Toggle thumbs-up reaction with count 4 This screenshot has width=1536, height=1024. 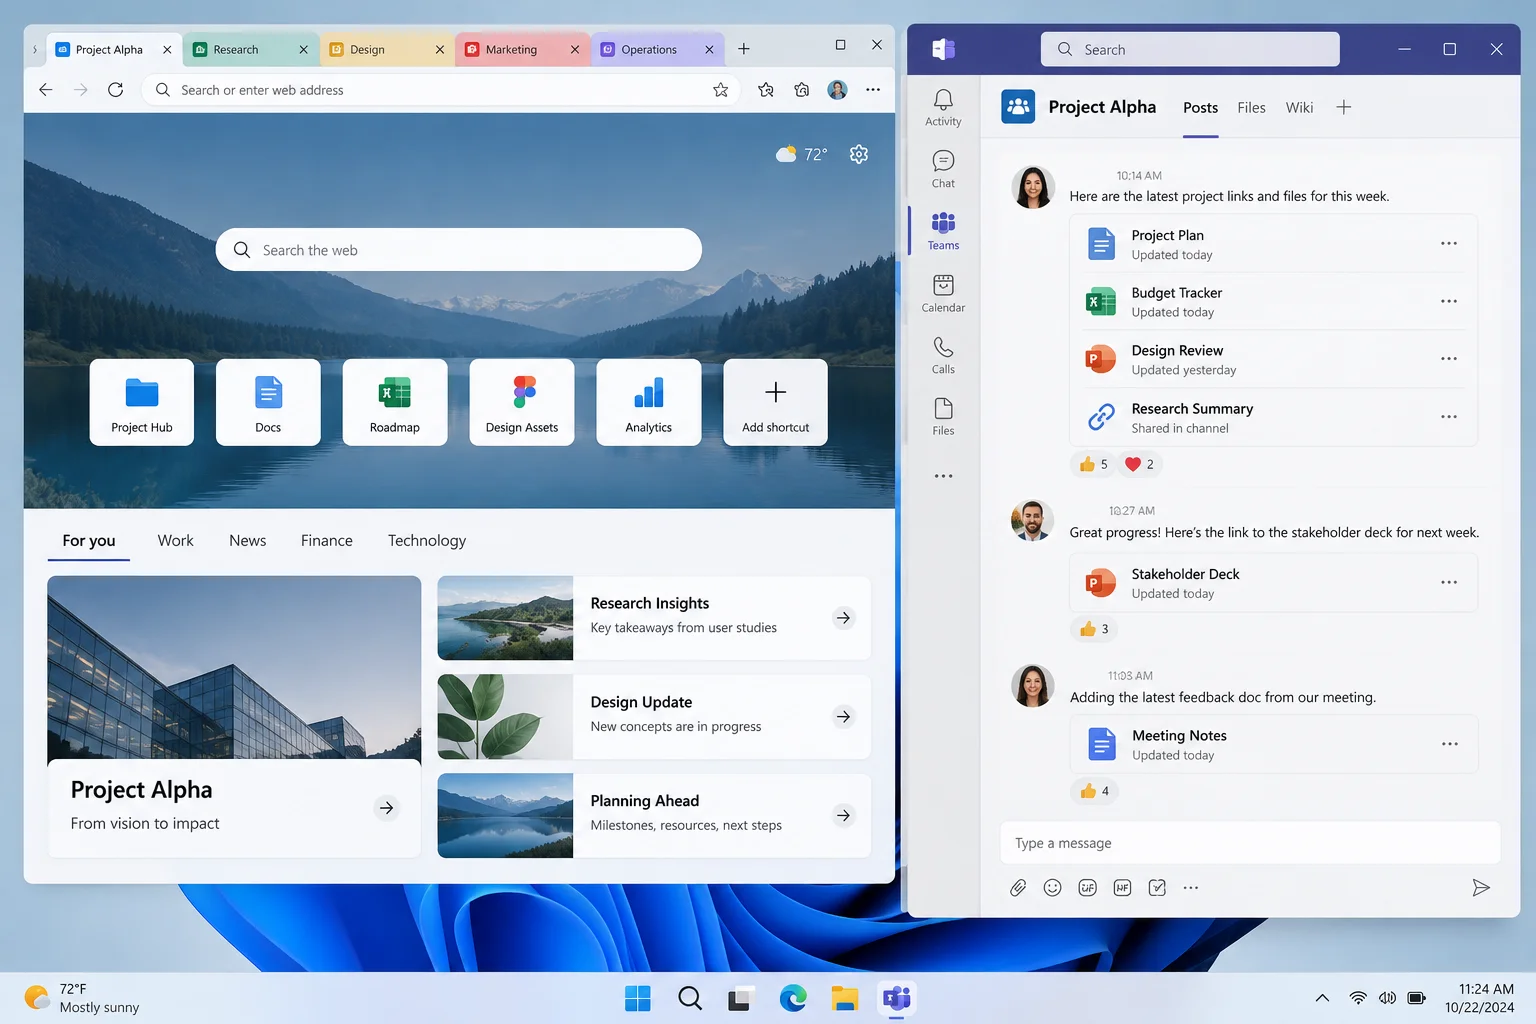point(1094,791)
